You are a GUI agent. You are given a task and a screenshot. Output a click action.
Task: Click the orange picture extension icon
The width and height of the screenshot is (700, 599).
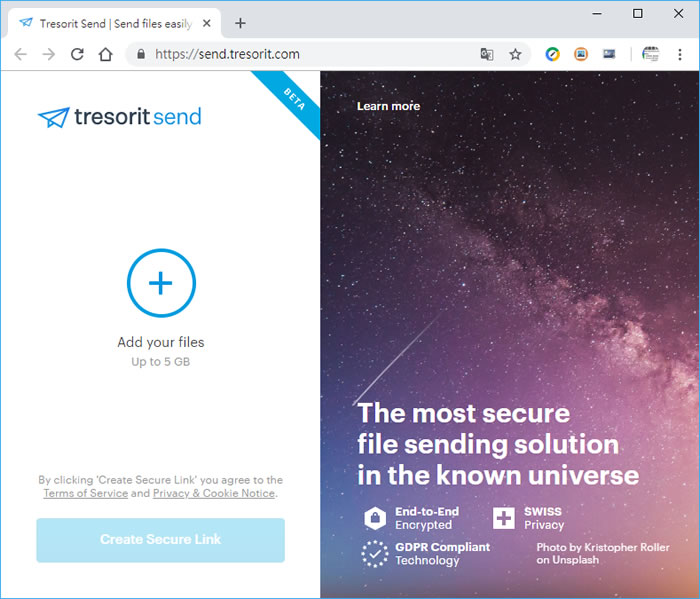tap(581, 54)
